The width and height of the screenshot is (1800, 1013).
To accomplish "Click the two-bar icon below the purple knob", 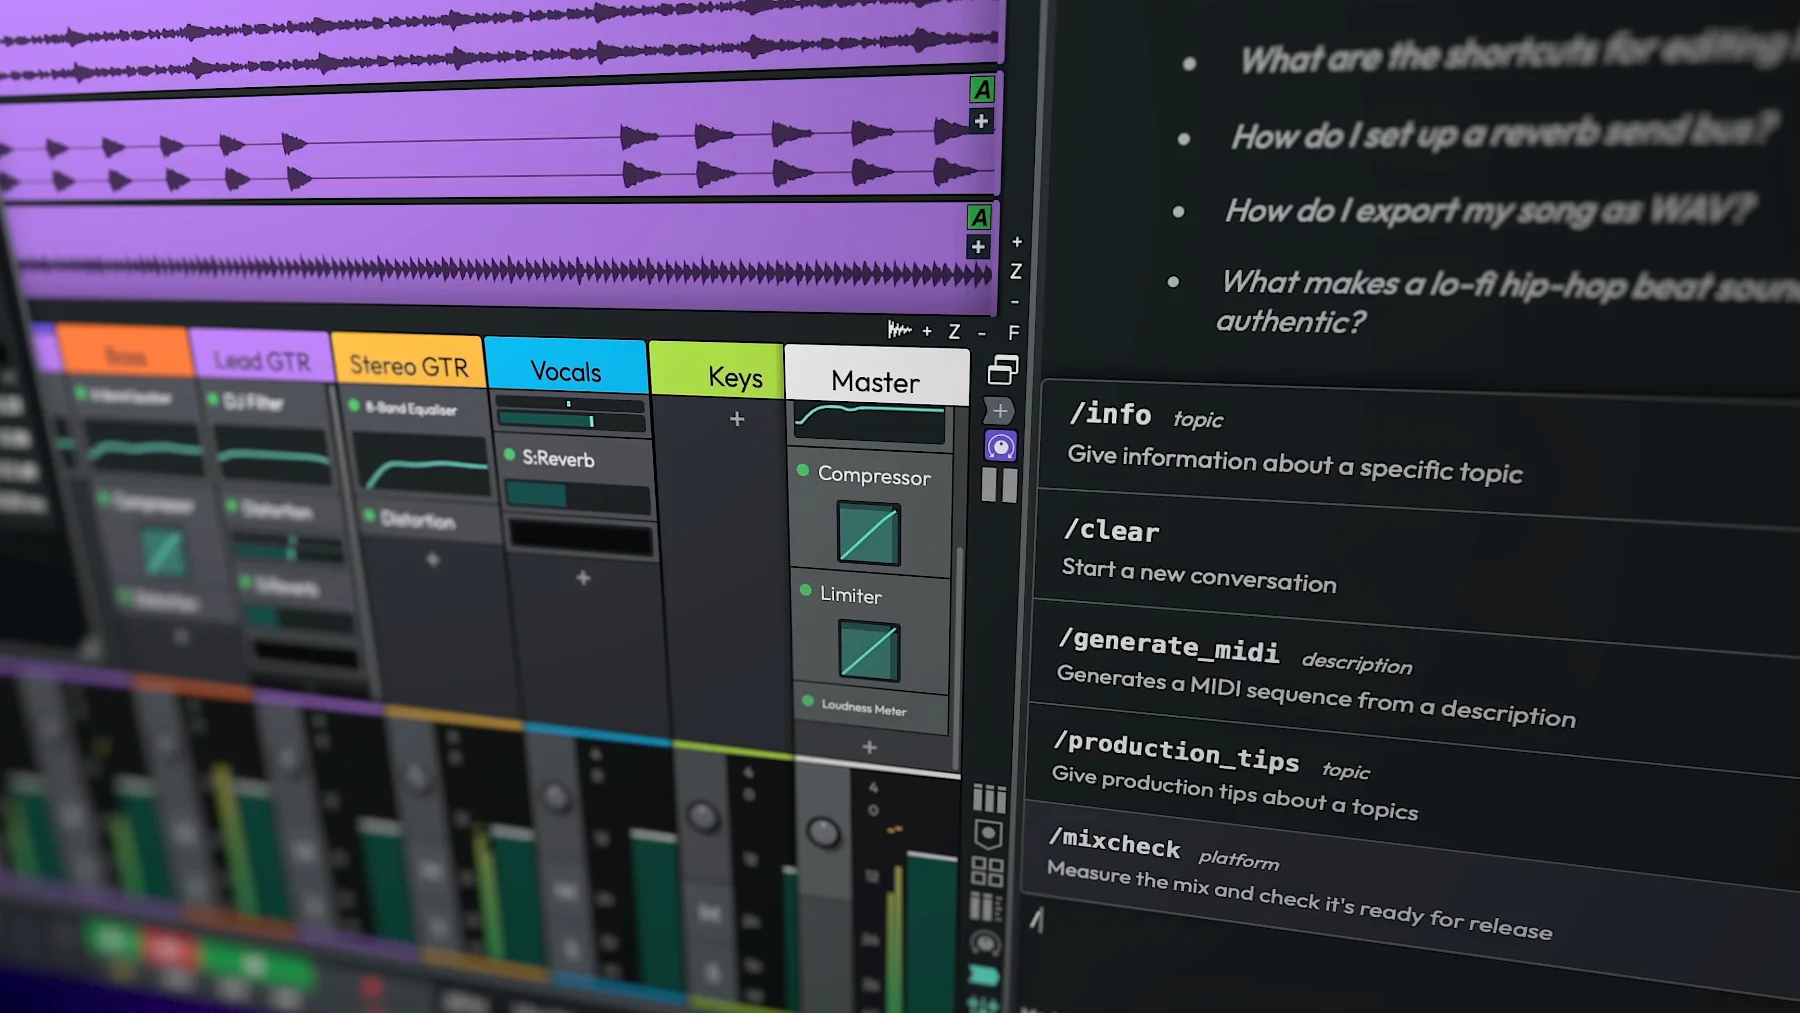I will click(999, 485).
